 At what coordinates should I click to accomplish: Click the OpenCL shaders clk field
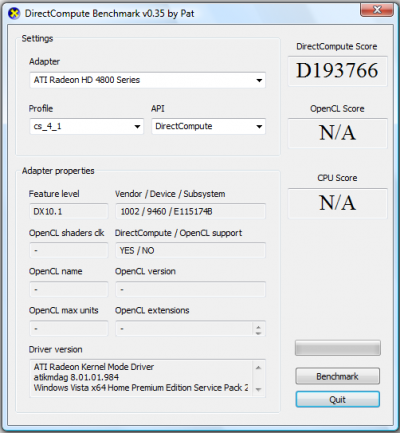pyautogui.click(x=69, y=250)
